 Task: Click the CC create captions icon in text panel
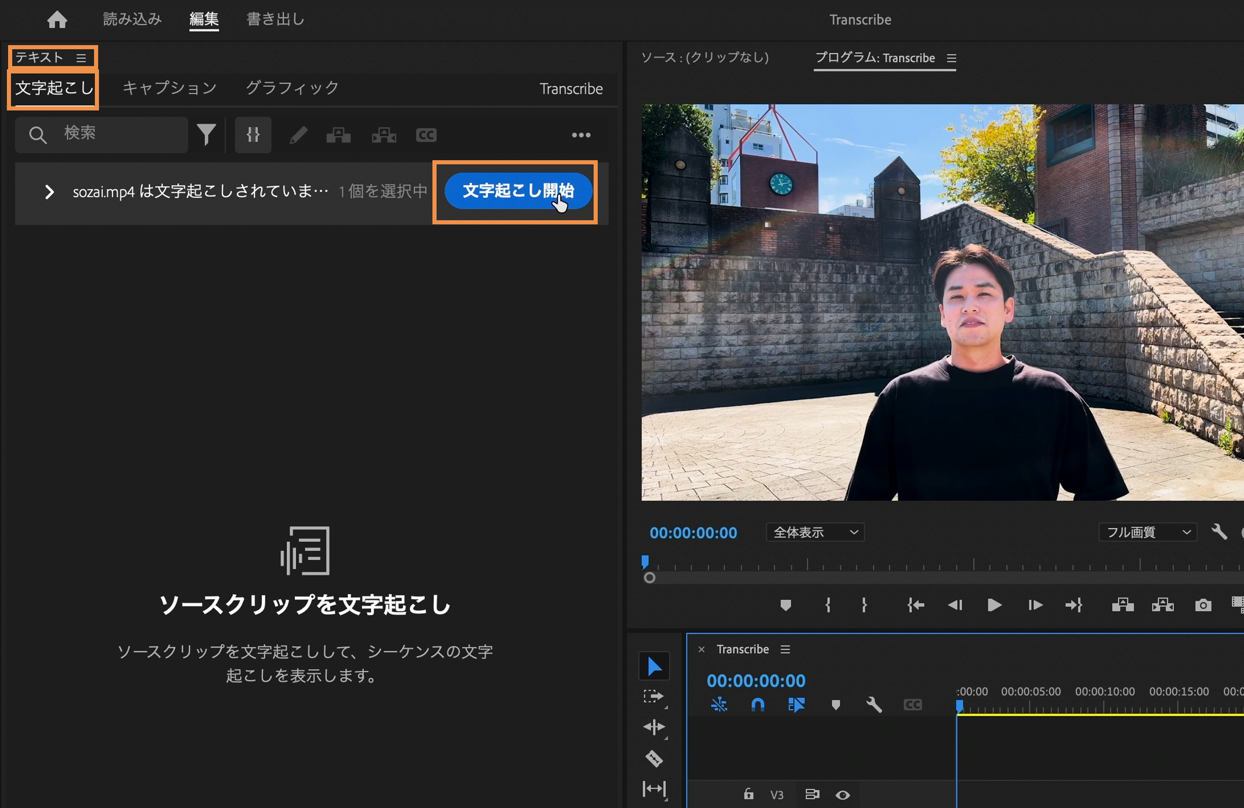coord(426,135)
